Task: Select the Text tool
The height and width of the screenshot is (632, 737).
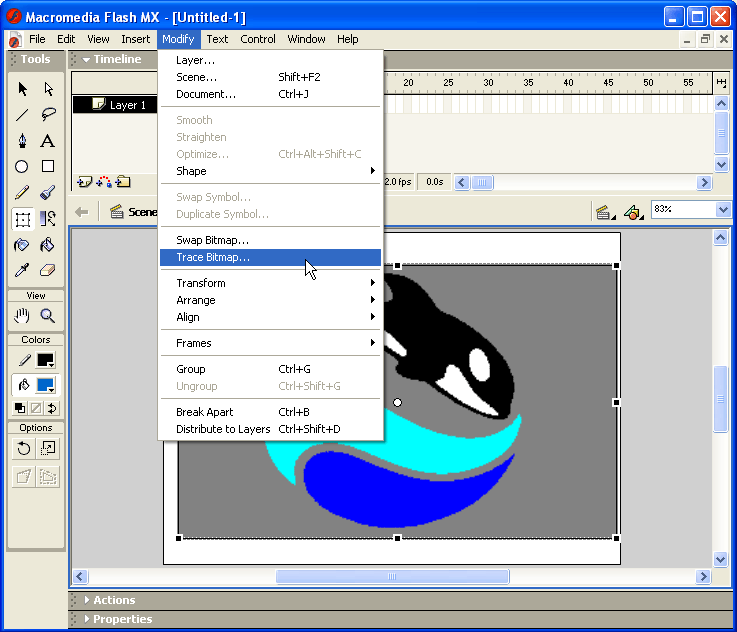Action: 47,140
